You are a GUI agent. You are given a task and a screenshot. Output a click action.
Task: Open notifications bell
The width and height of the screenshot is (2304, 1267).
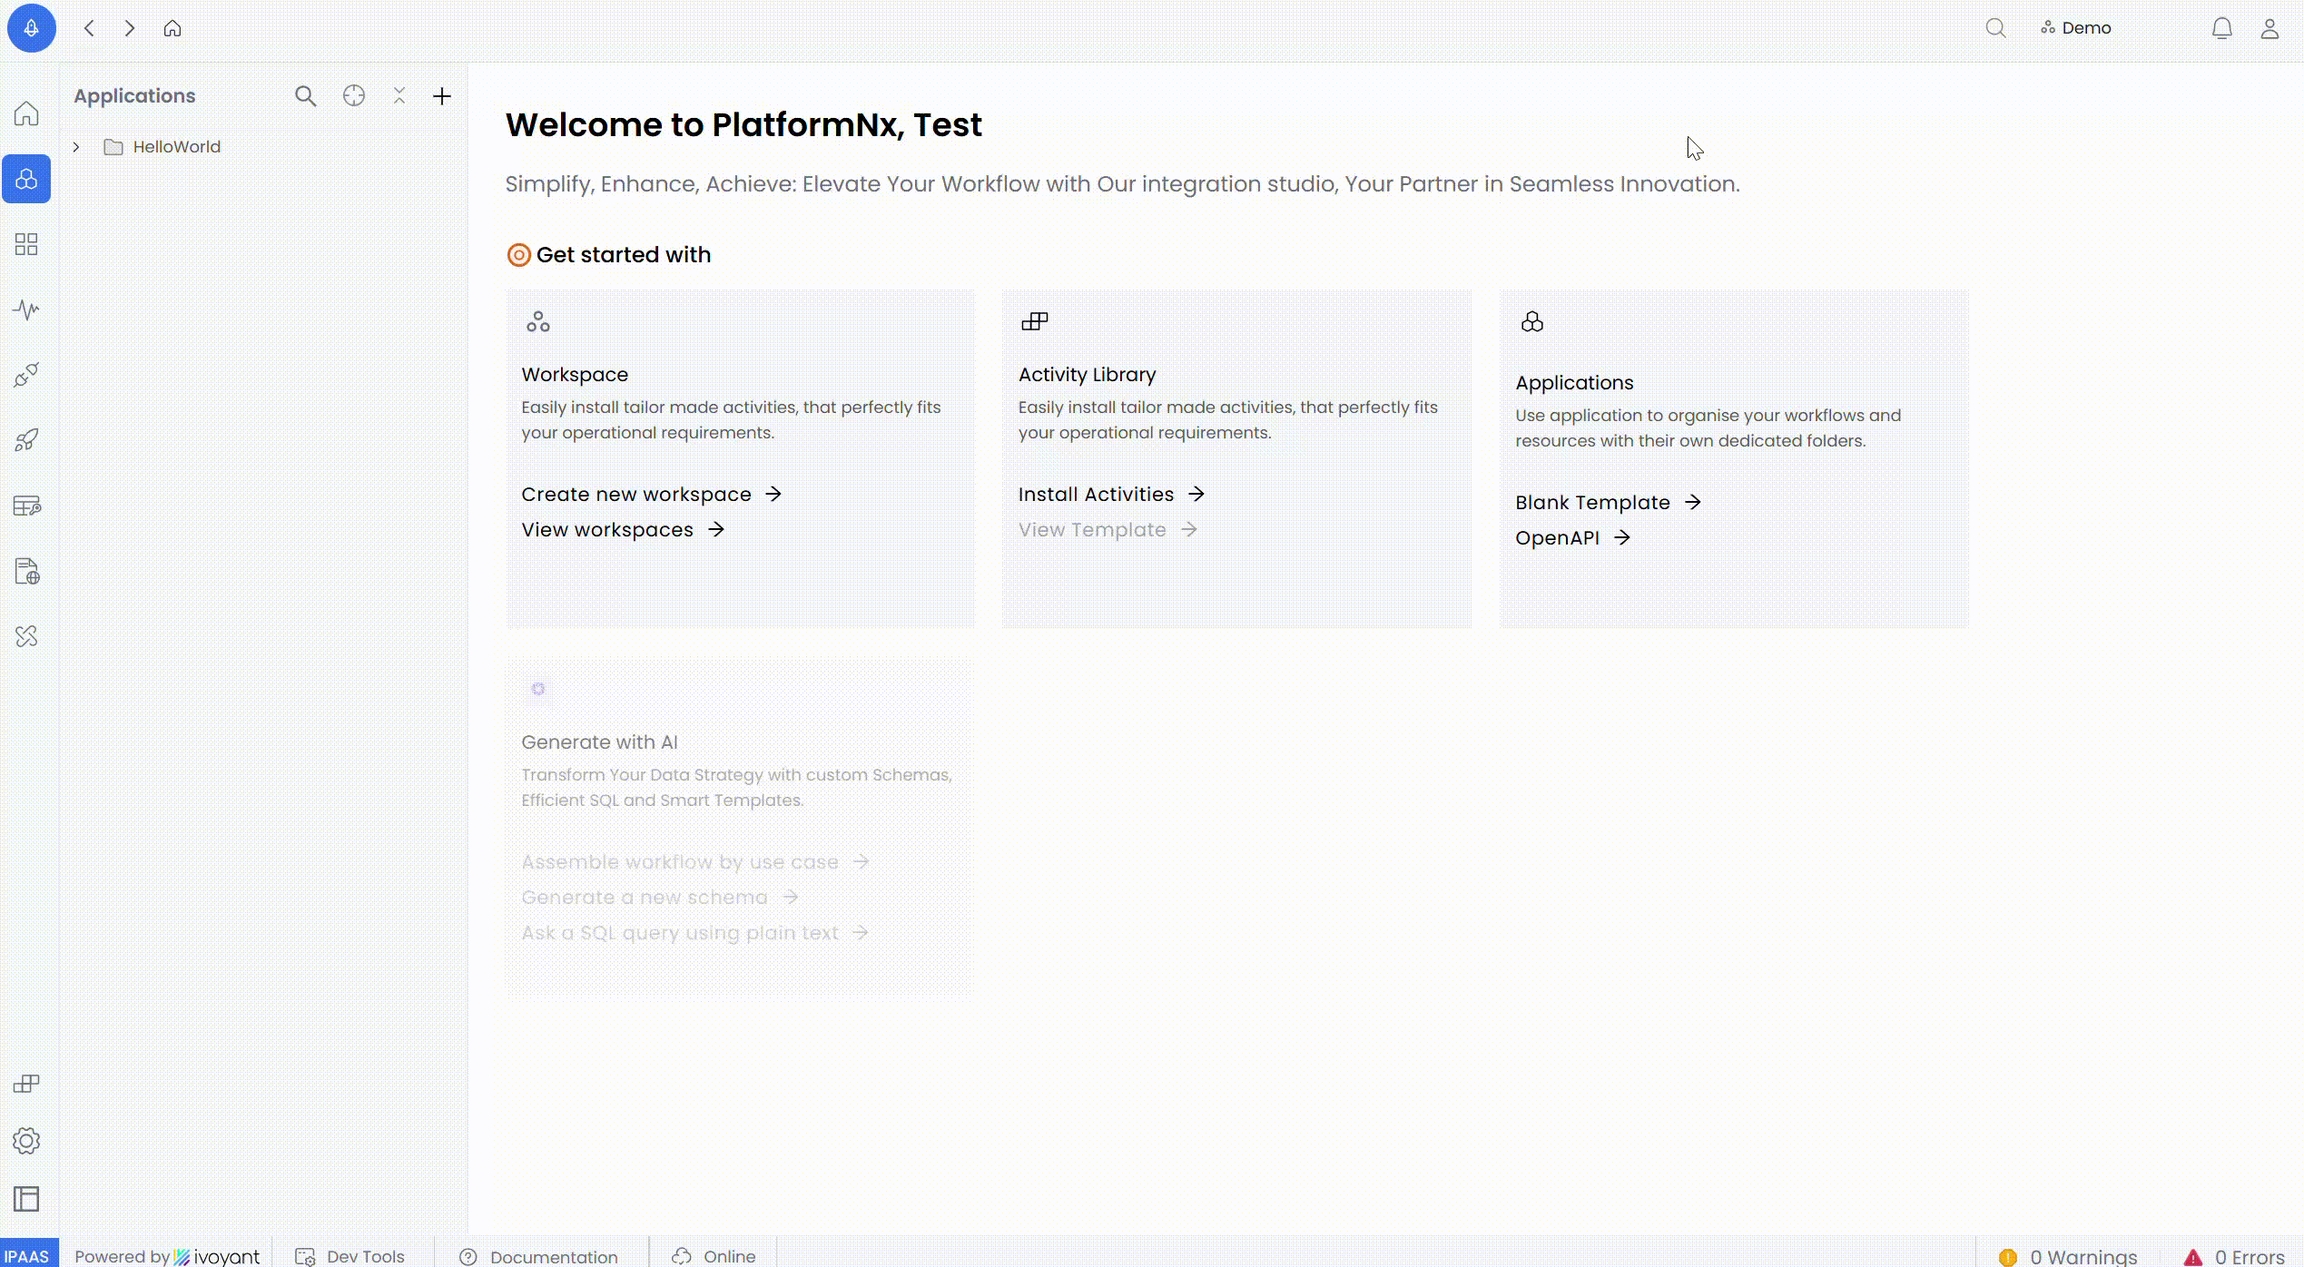click(x=2222, y=28)
